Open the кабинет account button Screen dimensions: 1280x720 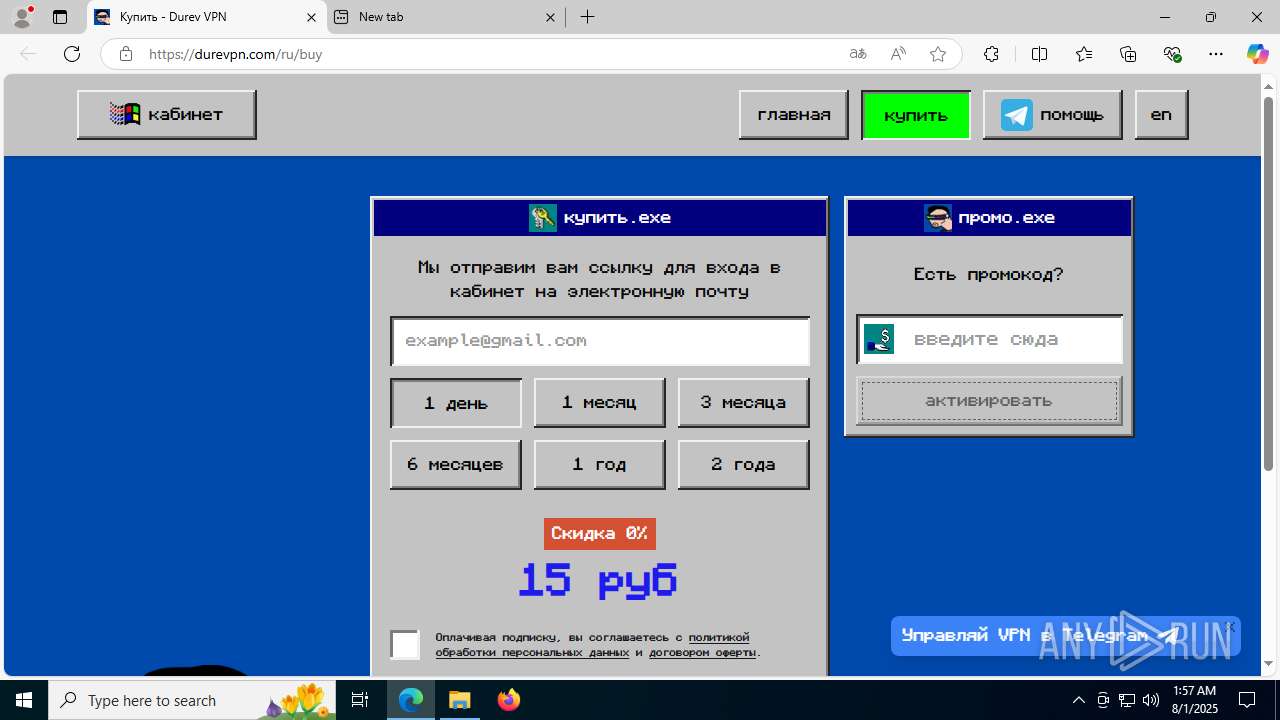166,114
